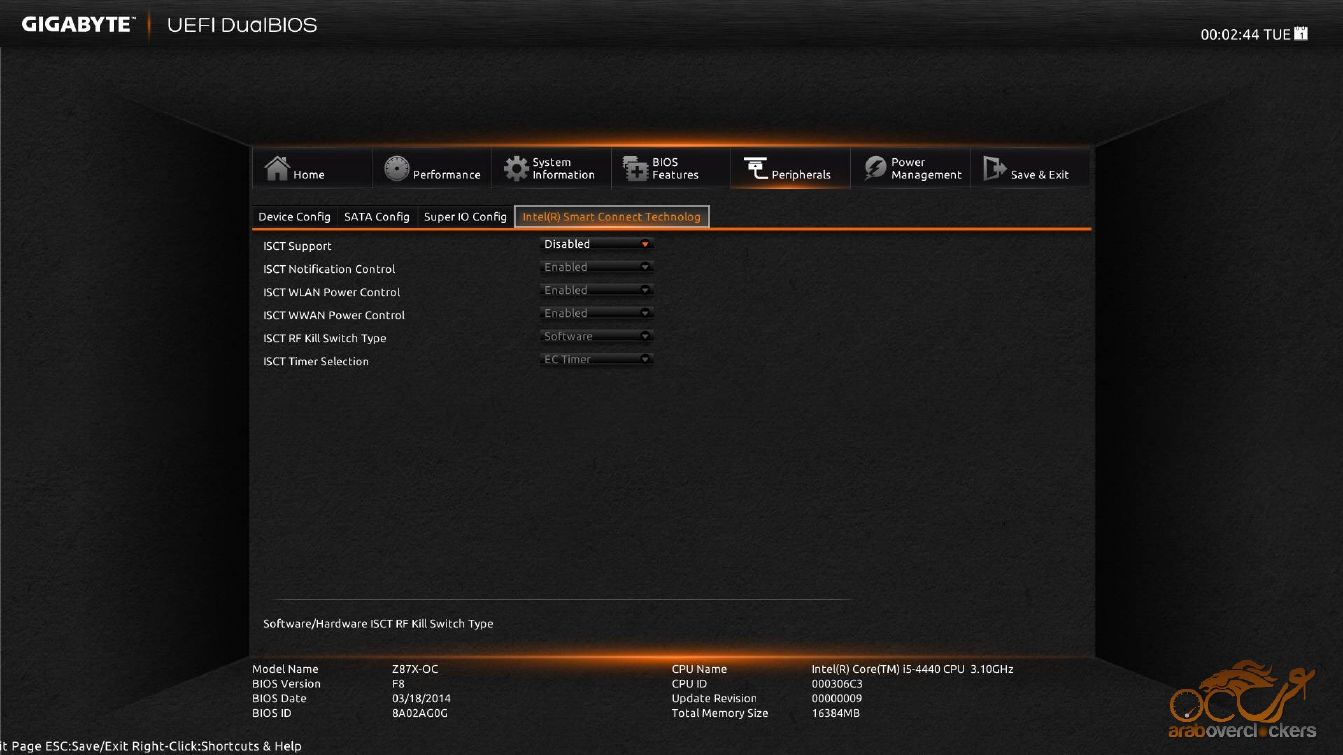Open Power Management leaf icon

click(875, 169)
